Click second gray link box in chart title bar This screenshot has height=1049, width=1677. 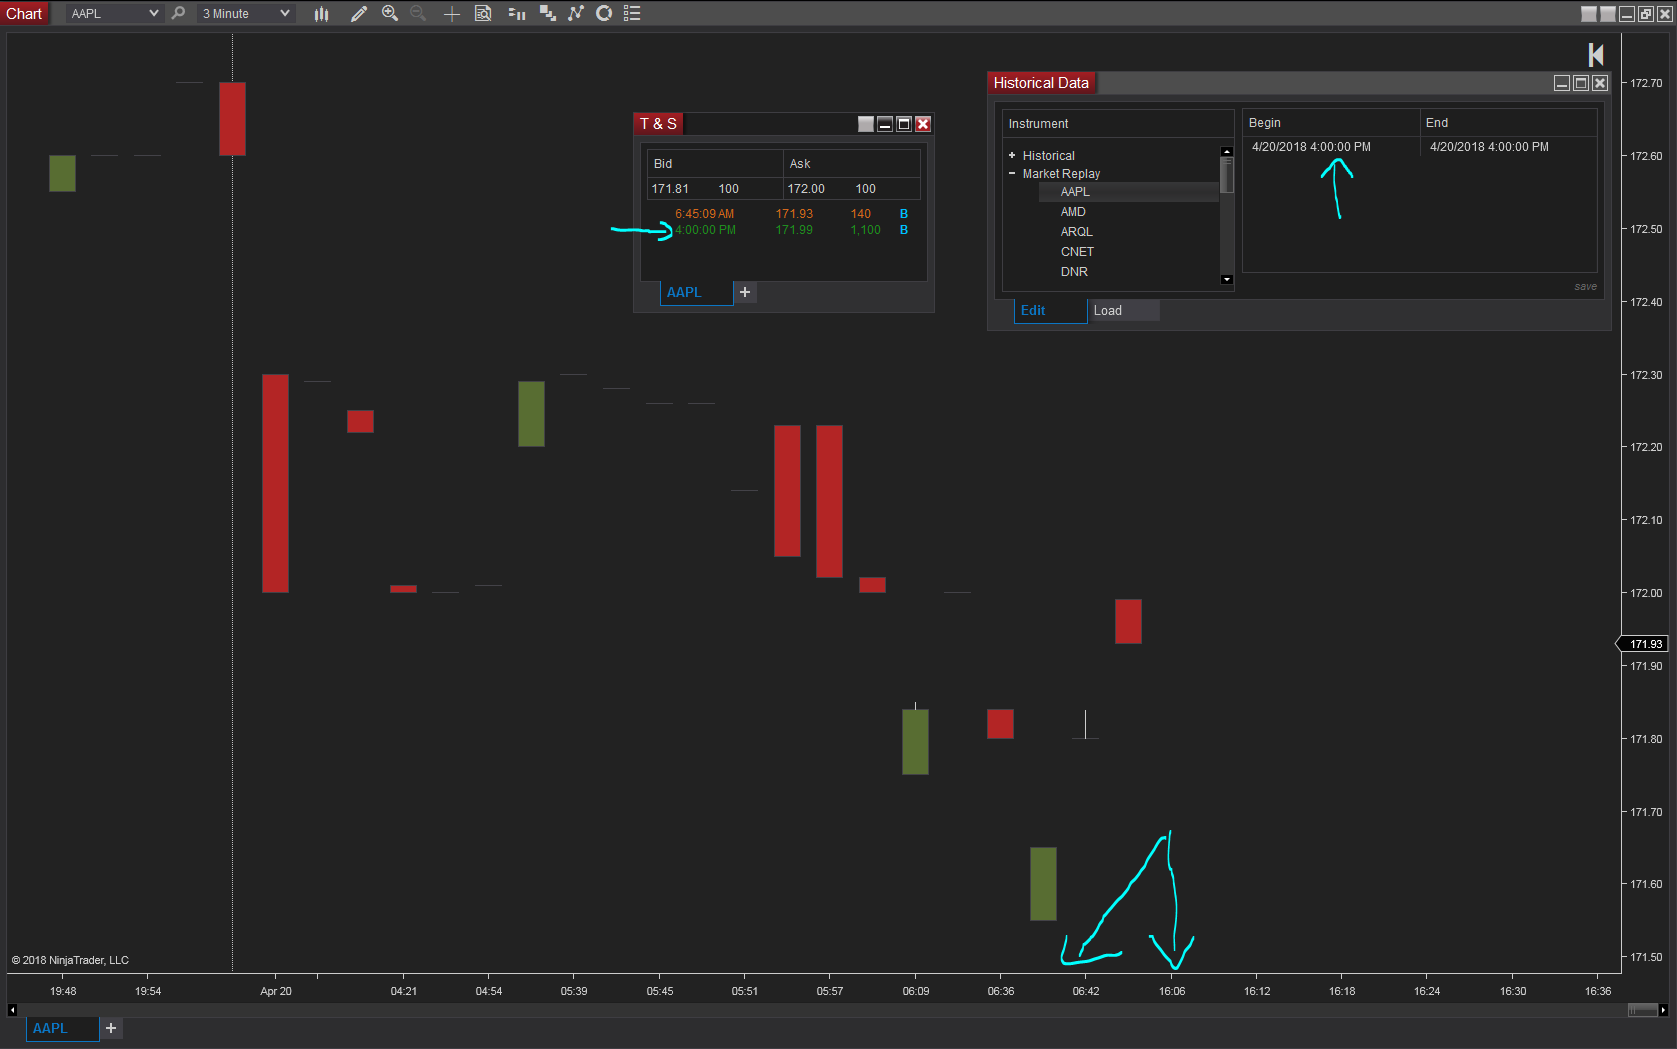[1608, 14]
